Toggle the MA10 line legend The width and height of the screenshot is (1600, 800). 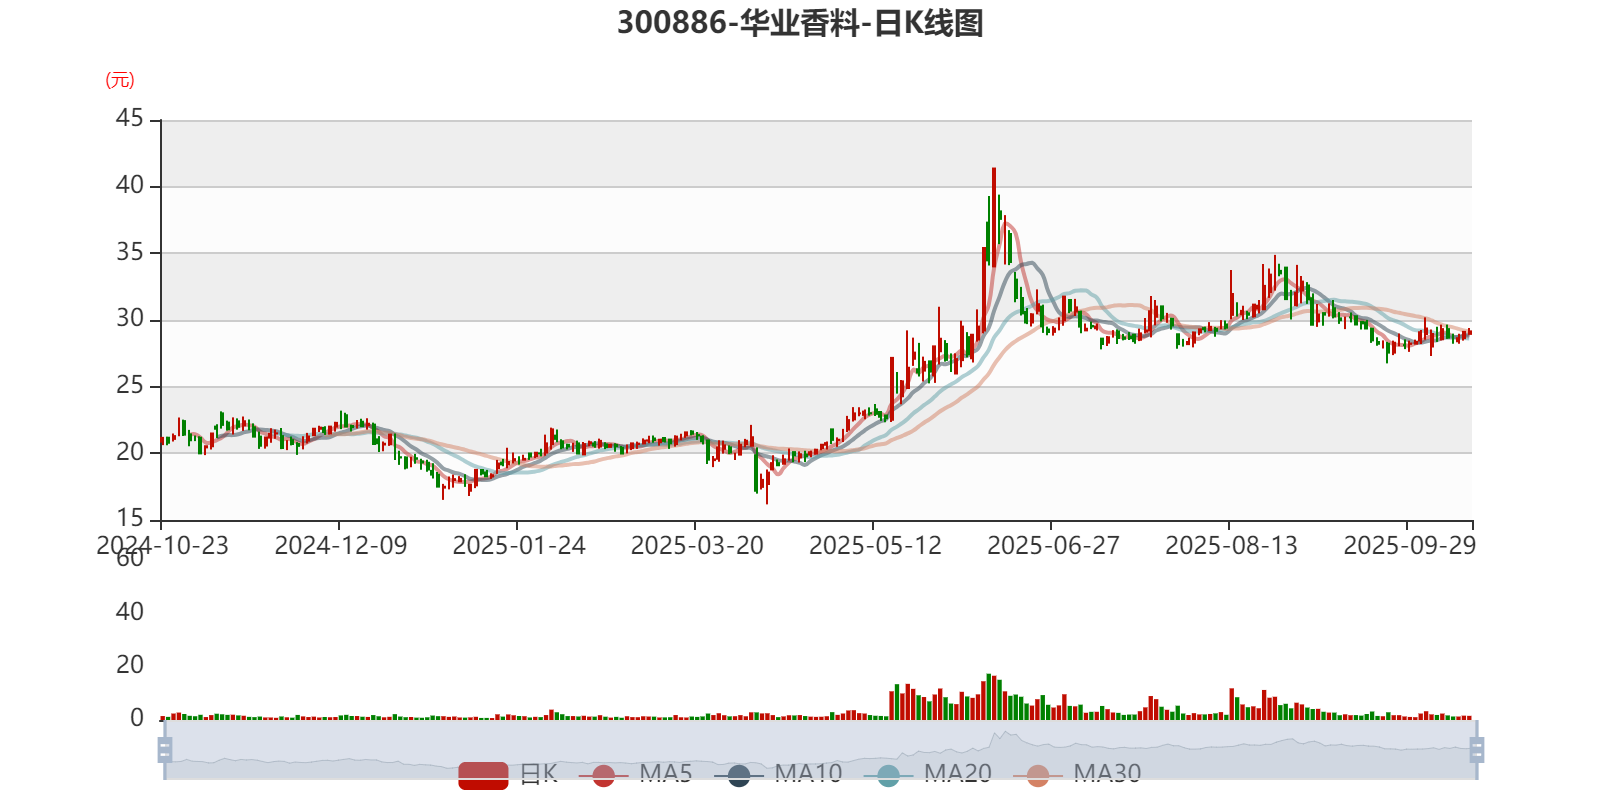pyautogui.click(x=778, y=774)
